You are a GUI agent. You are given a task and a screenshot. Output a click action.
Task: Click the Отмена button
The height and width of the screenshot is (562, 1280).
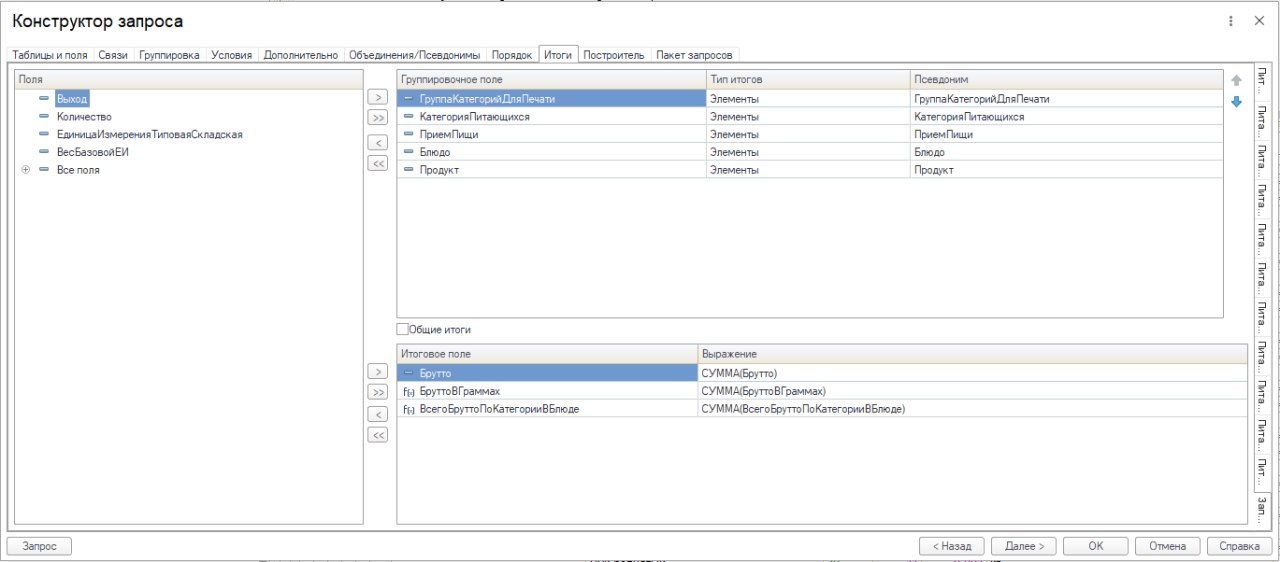tap(1168, 546)
